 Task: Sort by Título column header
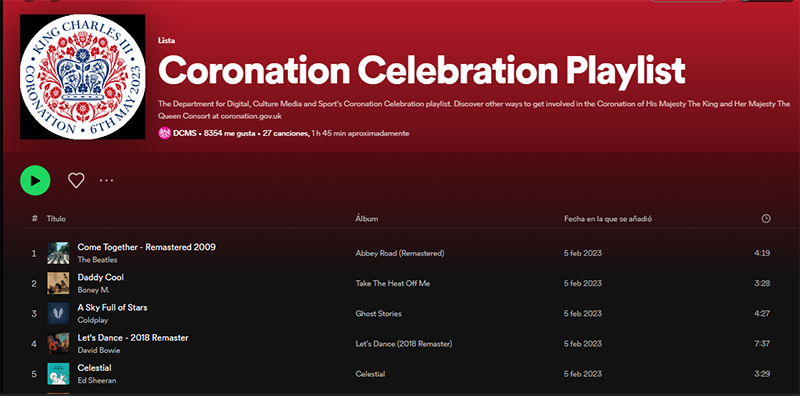coord(56,218)
